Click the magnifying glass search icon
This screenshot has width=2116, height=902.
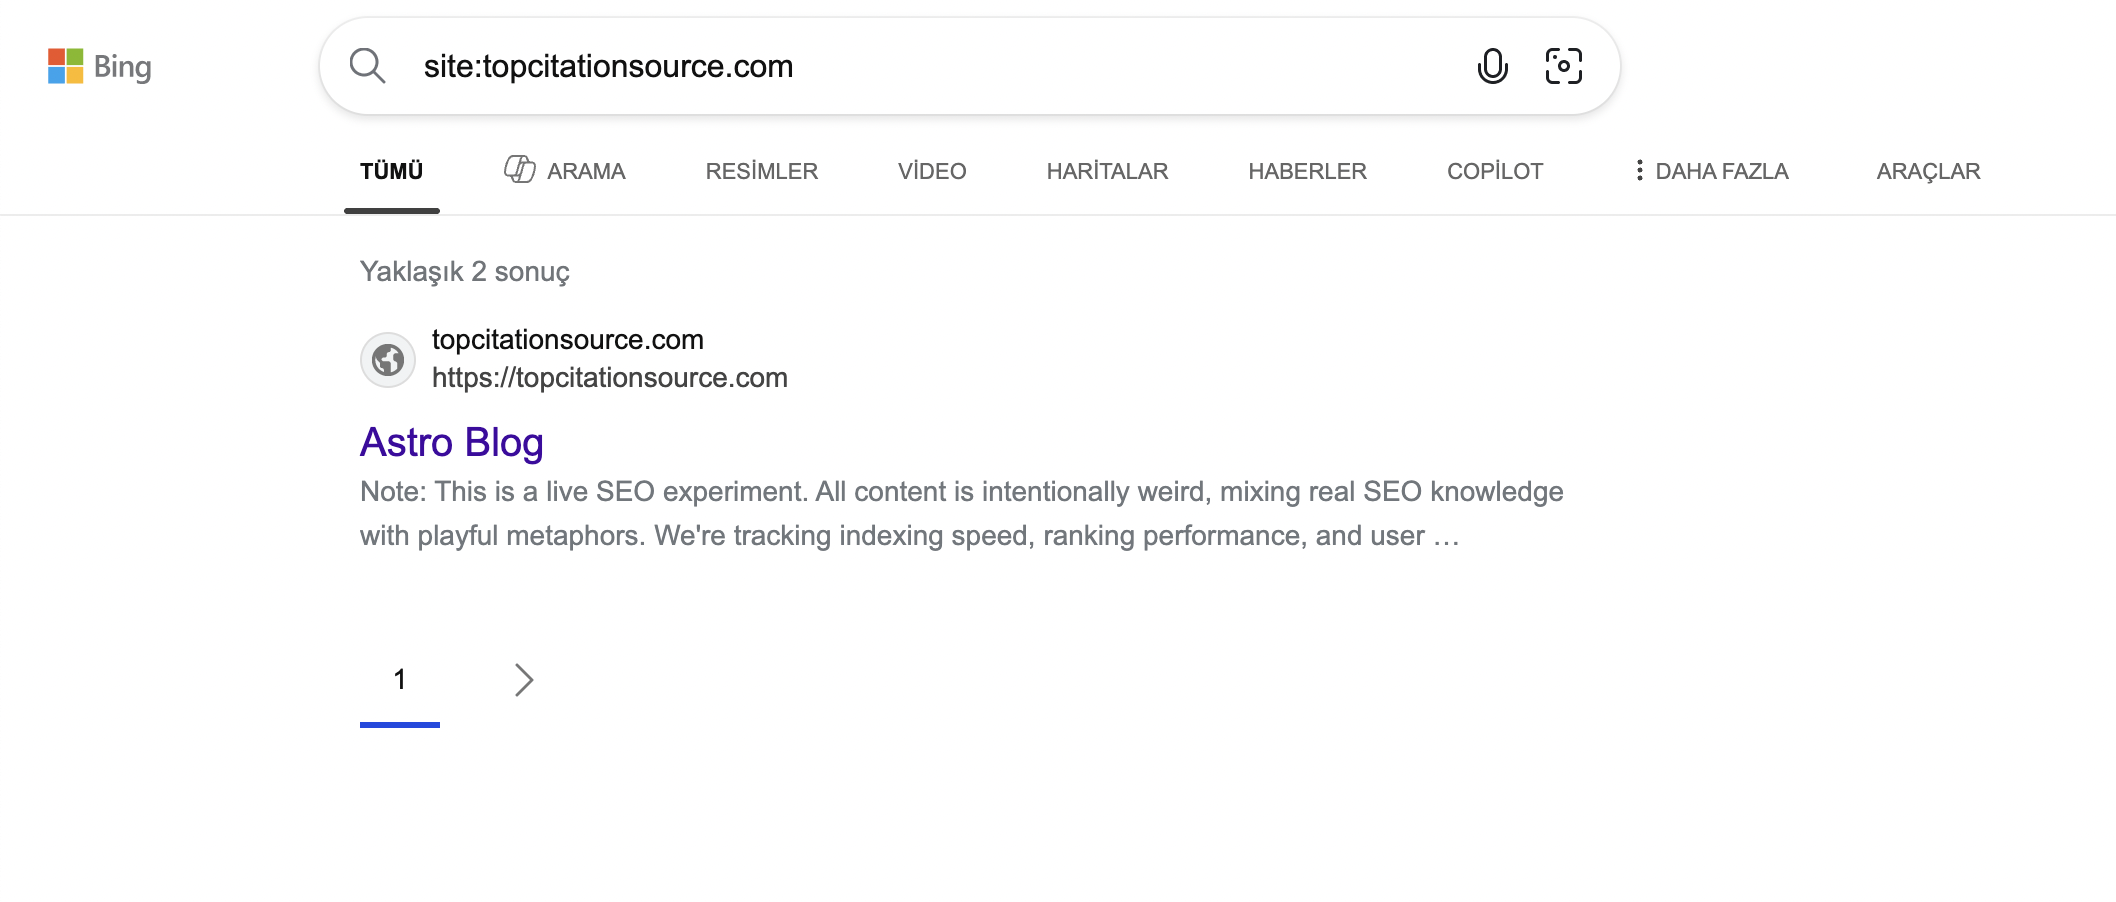click(x=367, y=66)
